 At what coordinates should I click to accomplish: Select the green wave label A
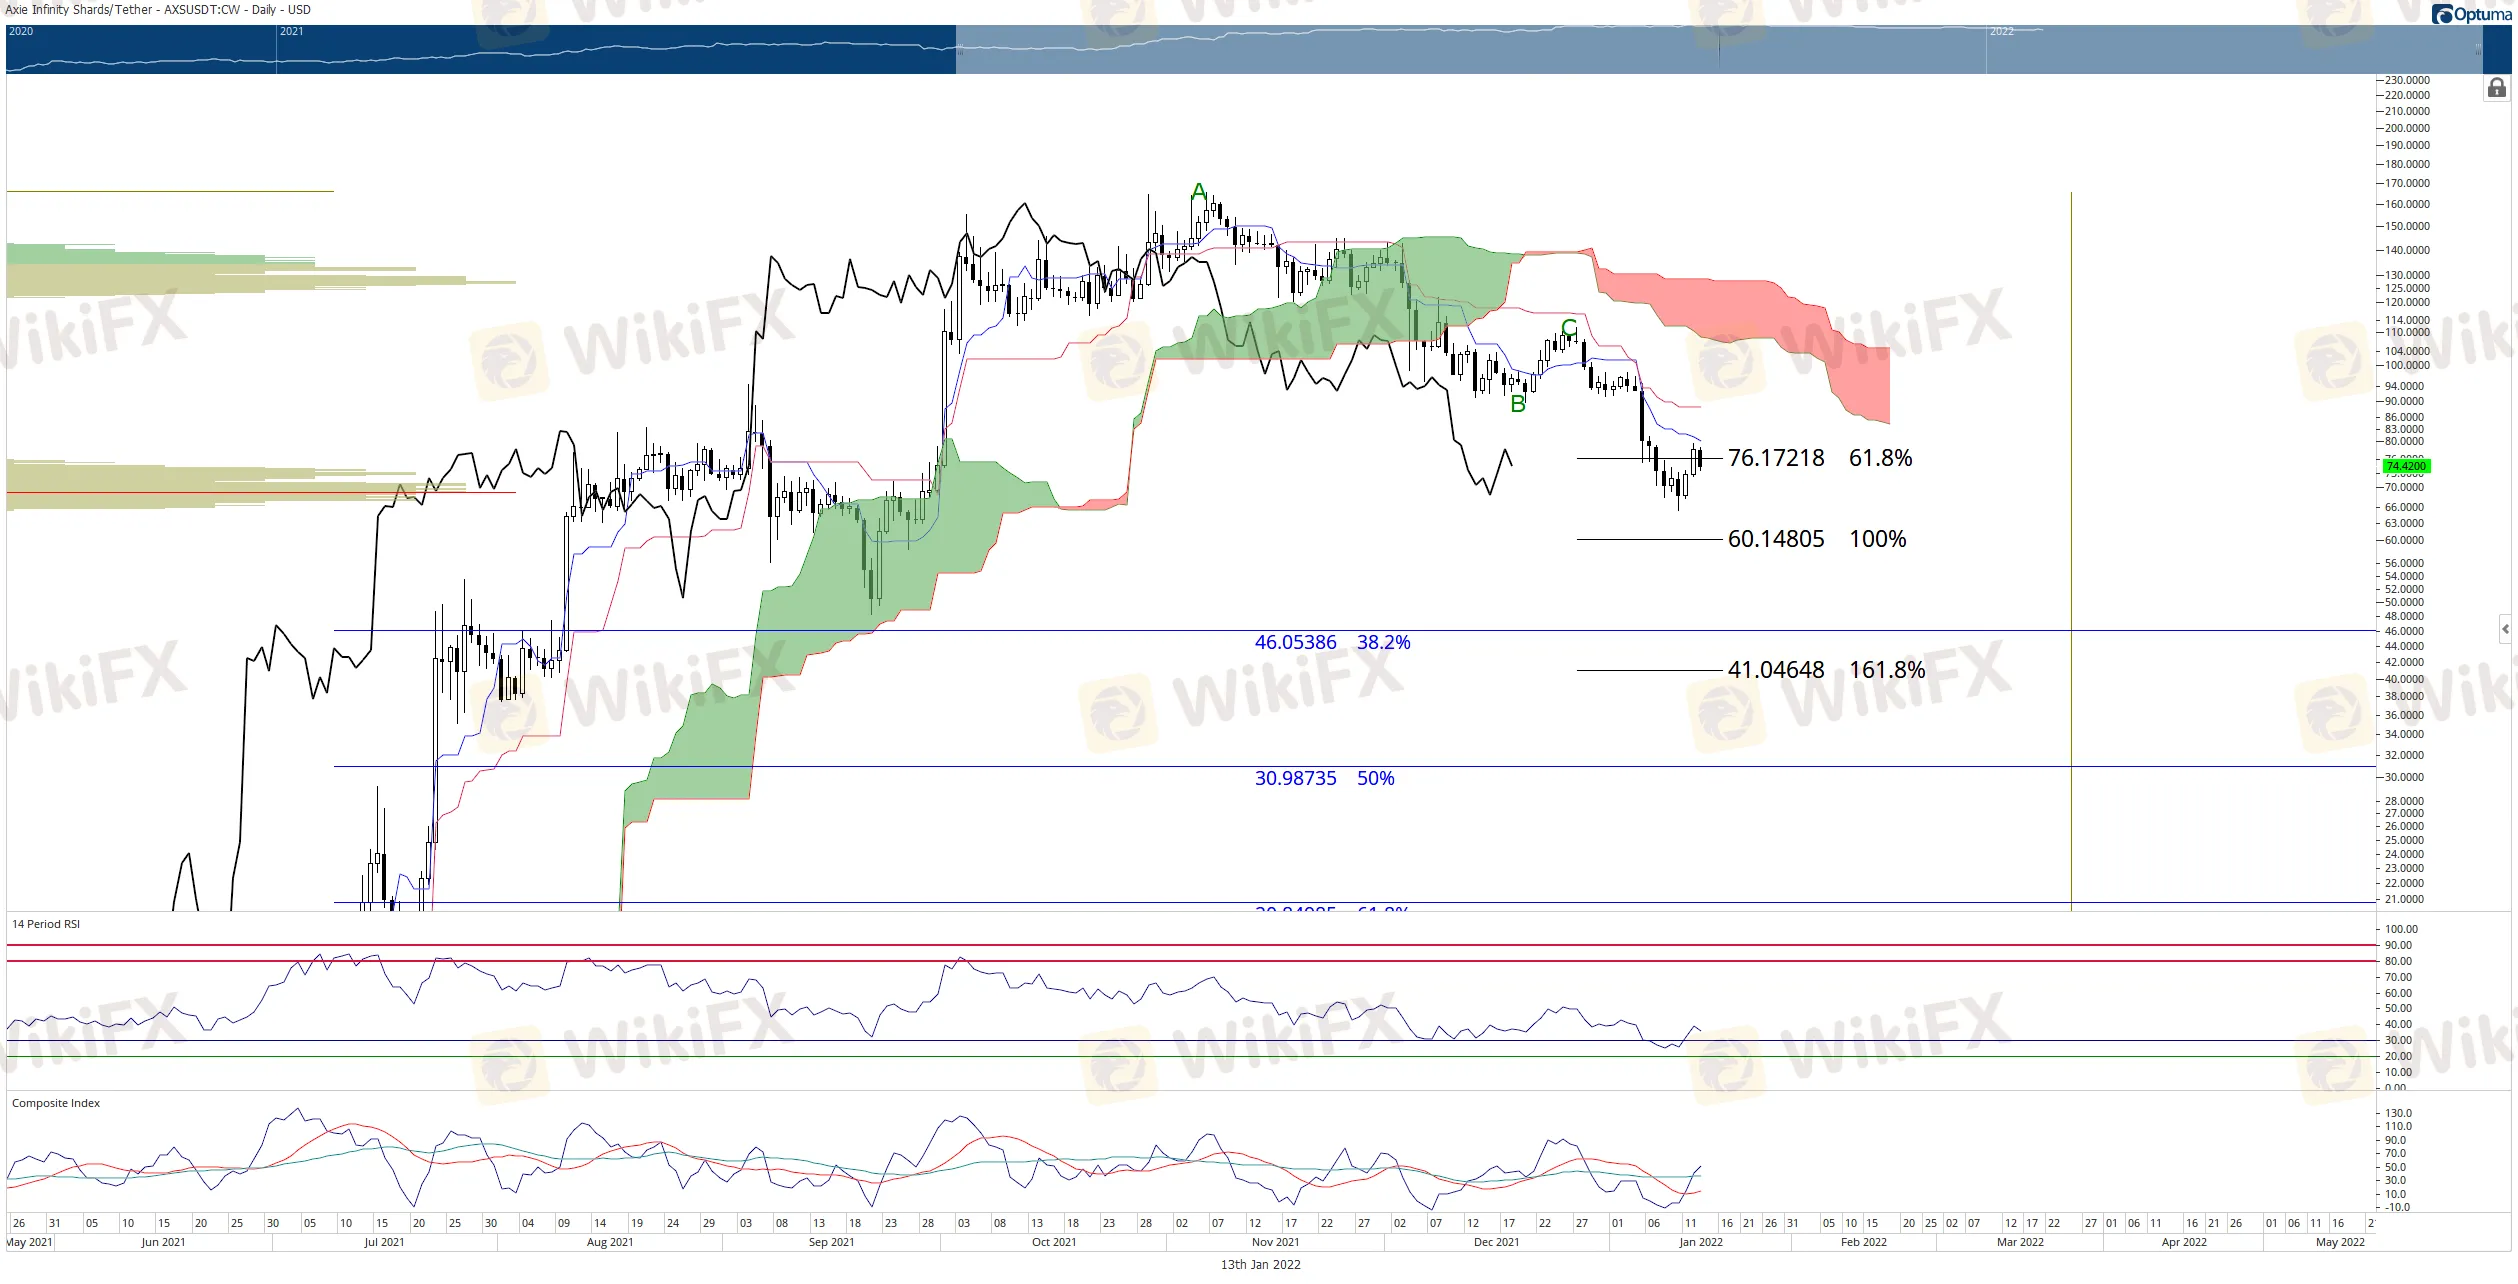click(1199, 192)
